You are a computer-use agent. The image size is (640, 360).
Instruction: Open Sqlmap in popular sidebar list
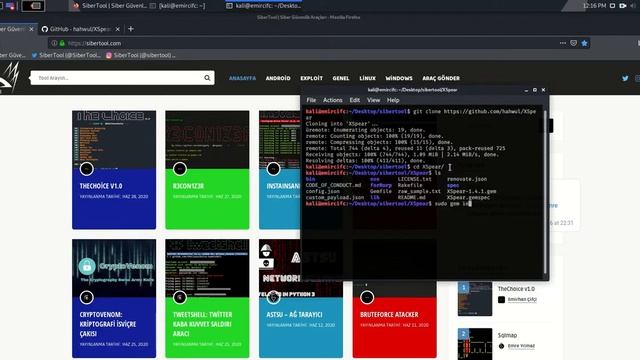[507, 335]
